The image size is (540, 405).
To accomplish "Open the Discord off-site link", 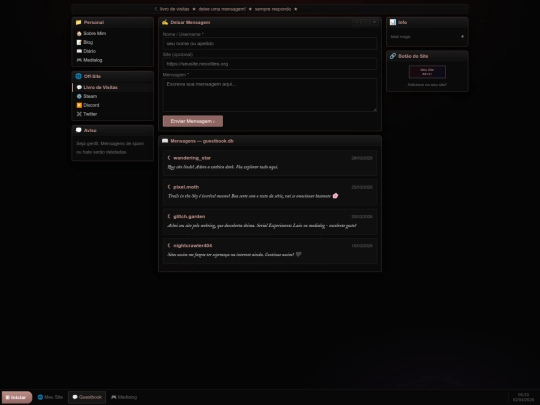I will [113, 105].
